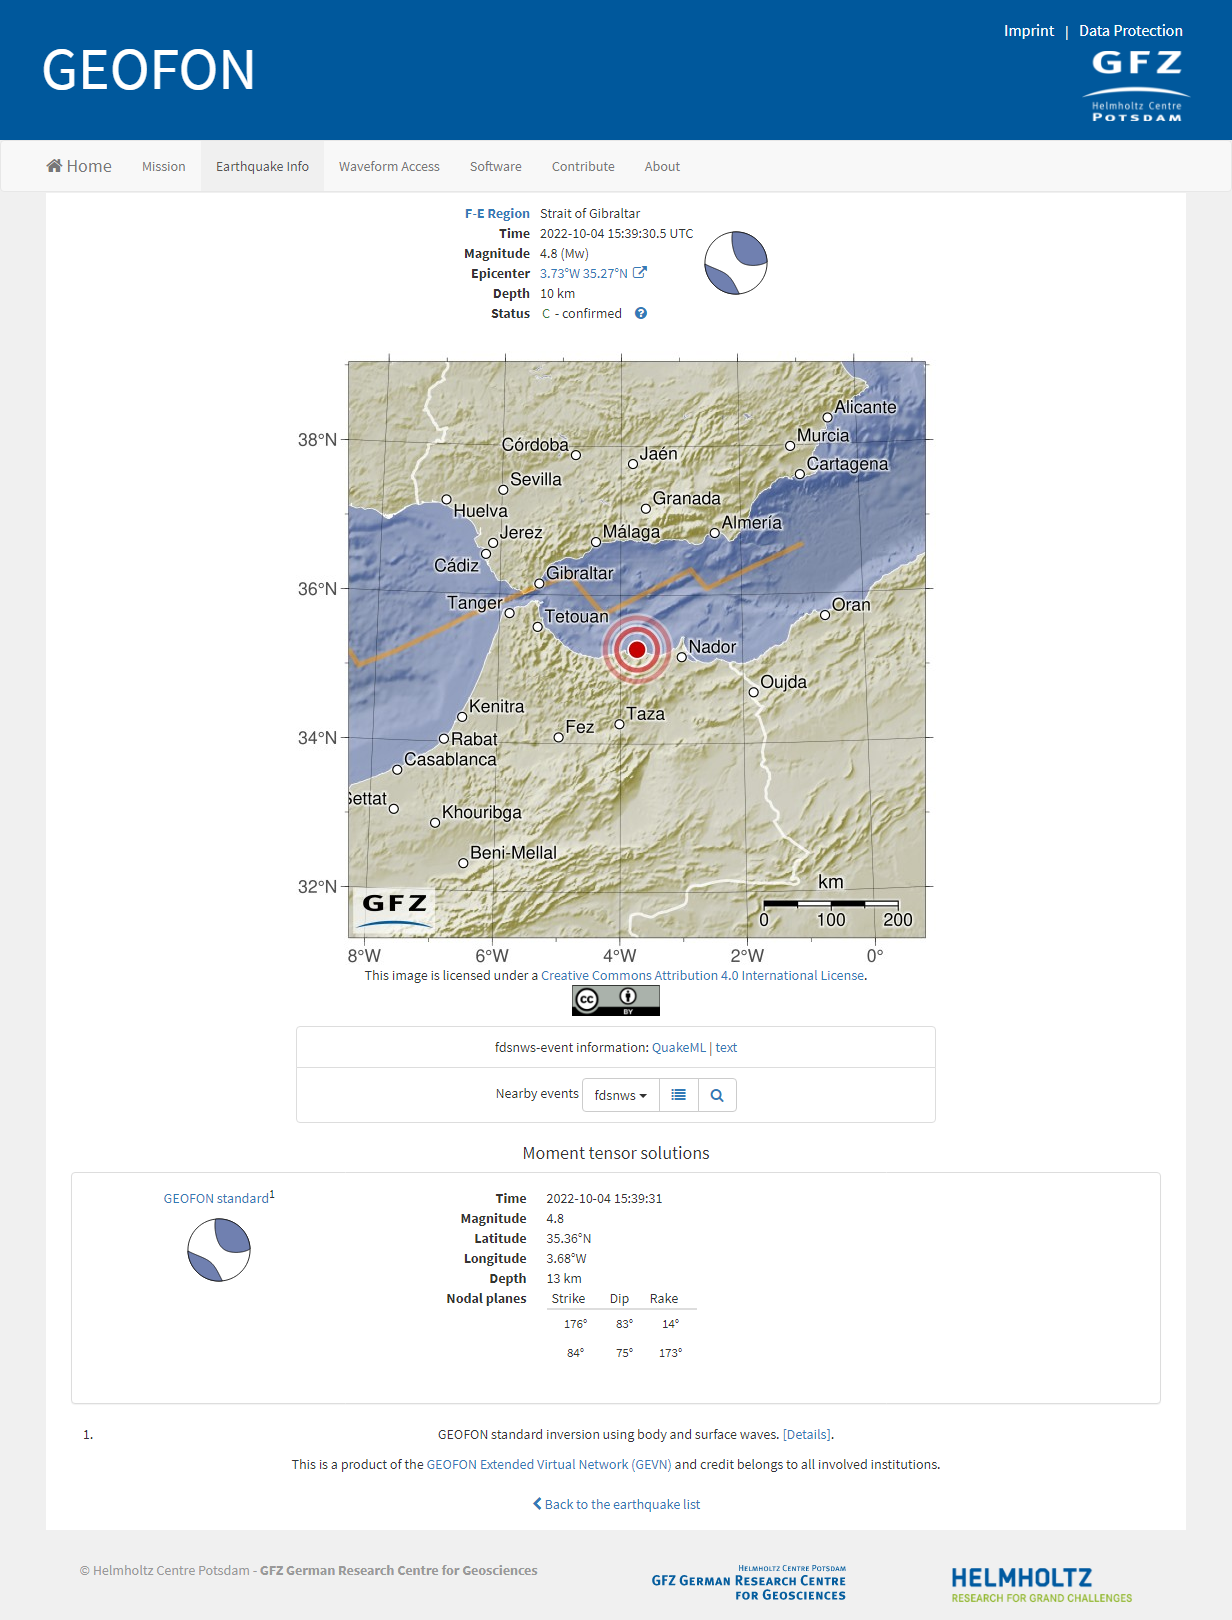Click the GFZ German Research Centre footer logo

coord(748,1583)
